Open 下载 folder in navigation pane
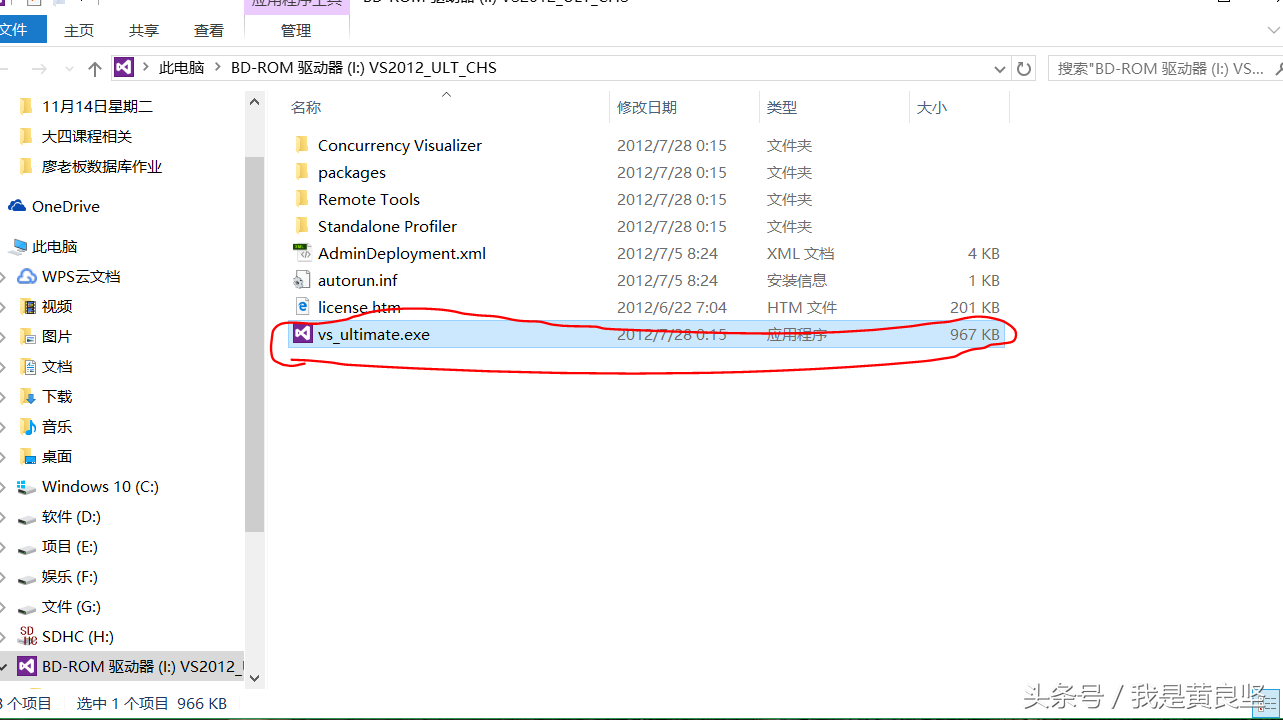Image resolution: width=1283 pixels, height=720 pixels. click(57, 396)
